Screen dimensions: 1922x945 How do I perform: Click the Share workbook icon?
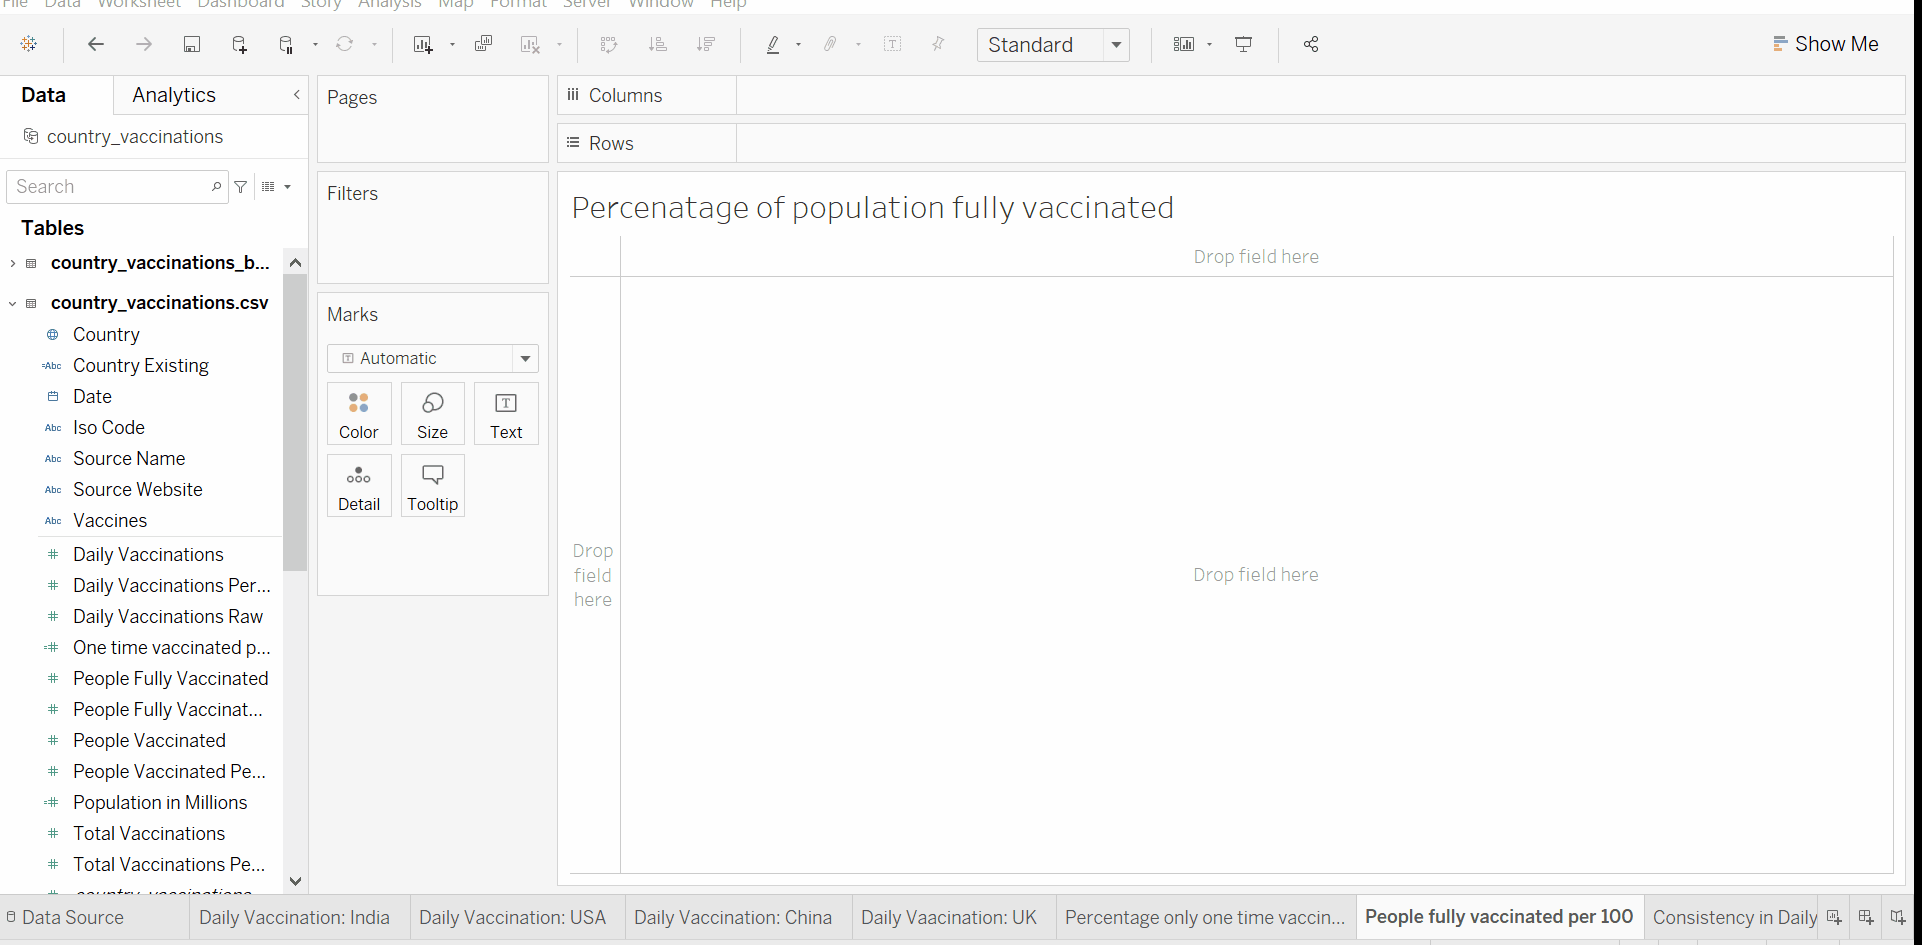[x=1311, y=44]
